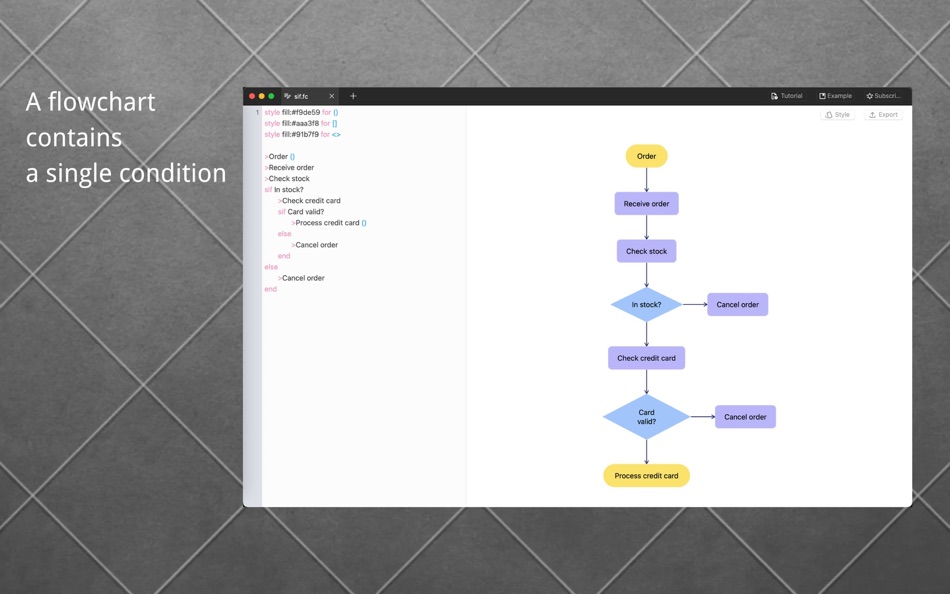Click the '>Order ()' code line
This screenshot has height=594, width=950.
click(279, 156)
